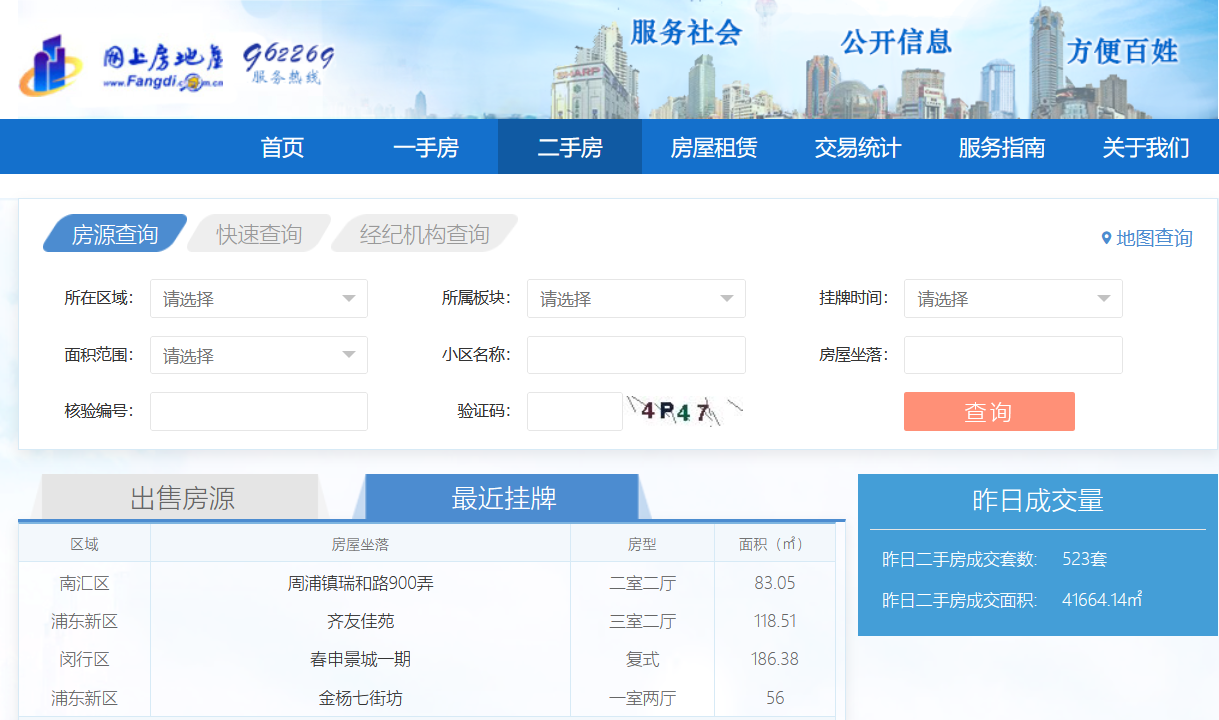This screenshot has height=720, width=1219.
Task: Go to 首页 in the navigation bar
Action: click(282, 148)
